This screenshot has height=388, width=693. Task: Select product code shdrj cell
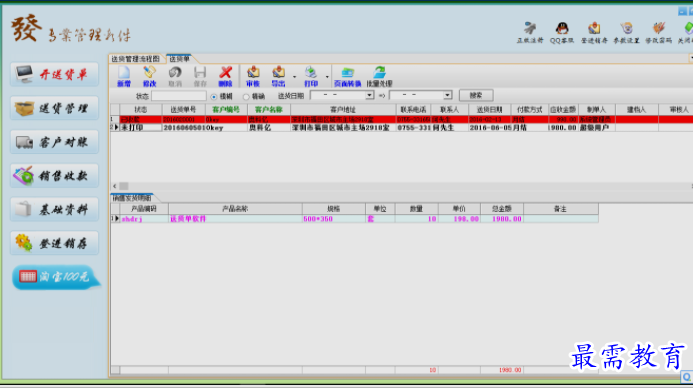tap(144, 219)
